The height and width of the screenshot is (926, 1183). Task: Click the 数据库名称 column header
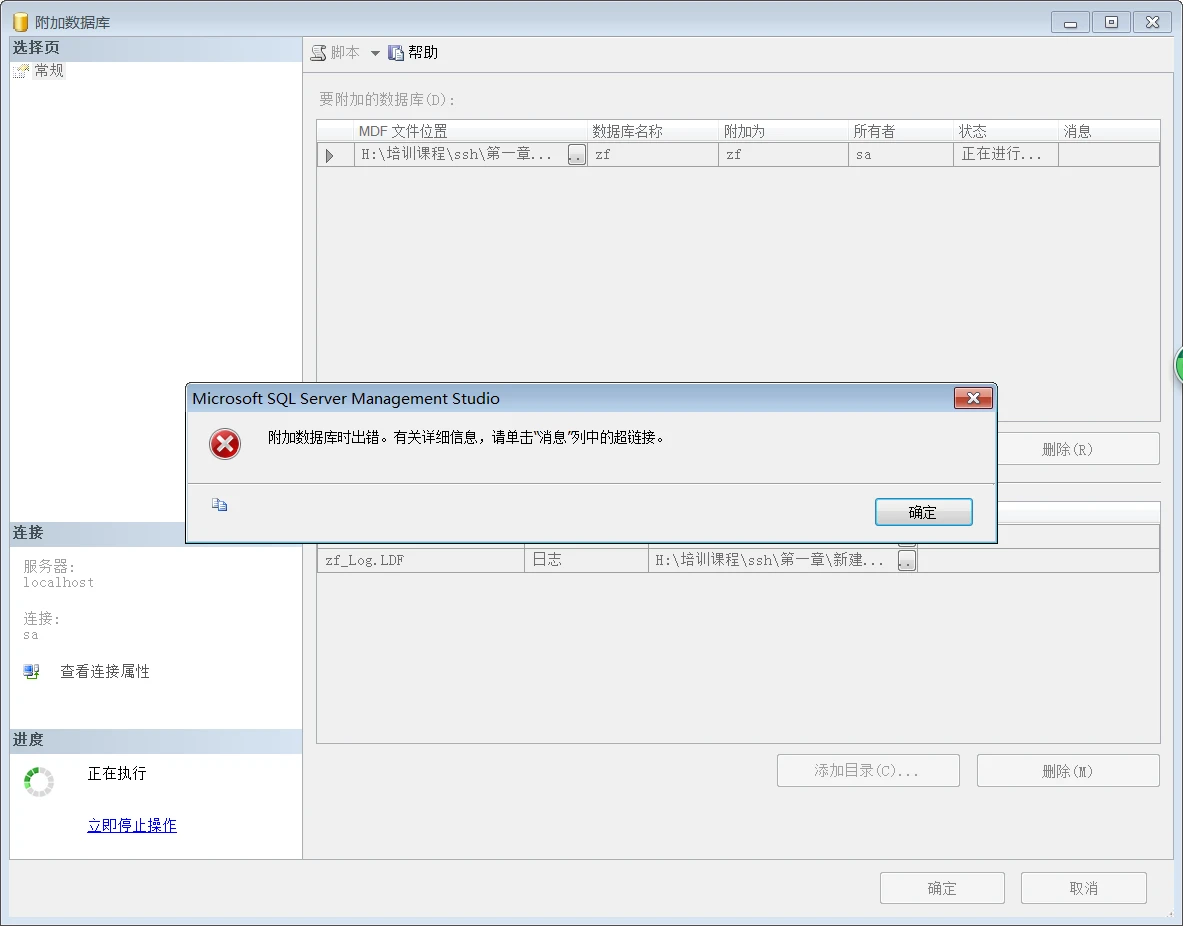[653, 131]
